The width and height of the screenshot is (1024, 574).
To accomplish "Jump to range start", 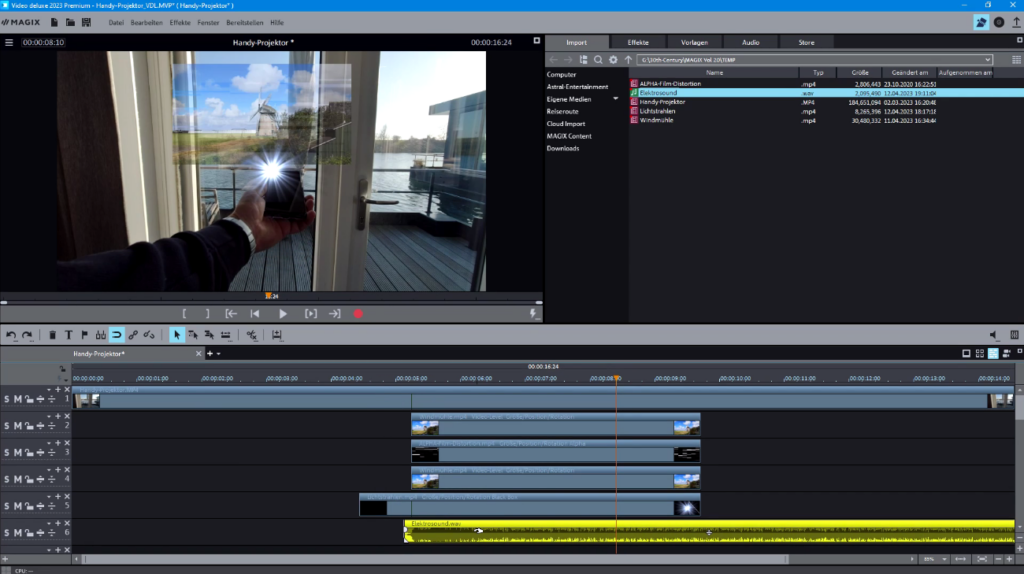I will pyautogui.click(x=231, y=314).
